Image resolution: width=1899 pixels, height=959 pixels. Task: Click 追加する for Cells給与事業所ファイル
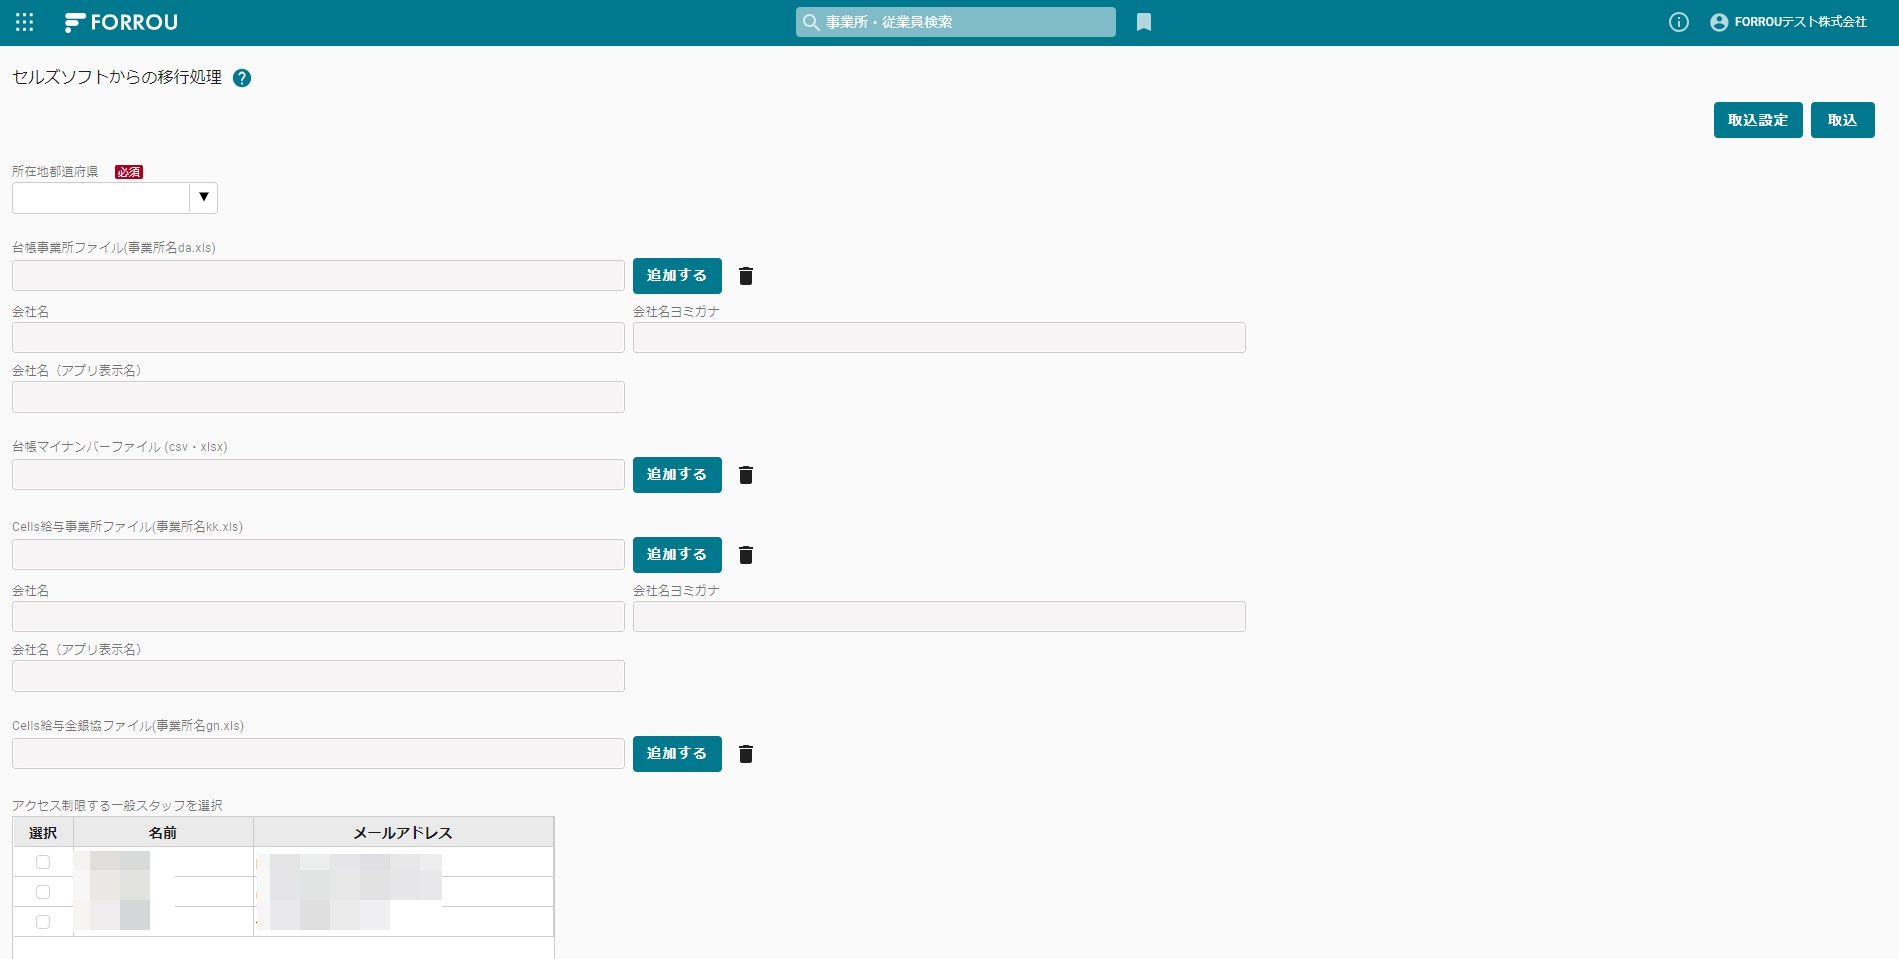(677, 555)
